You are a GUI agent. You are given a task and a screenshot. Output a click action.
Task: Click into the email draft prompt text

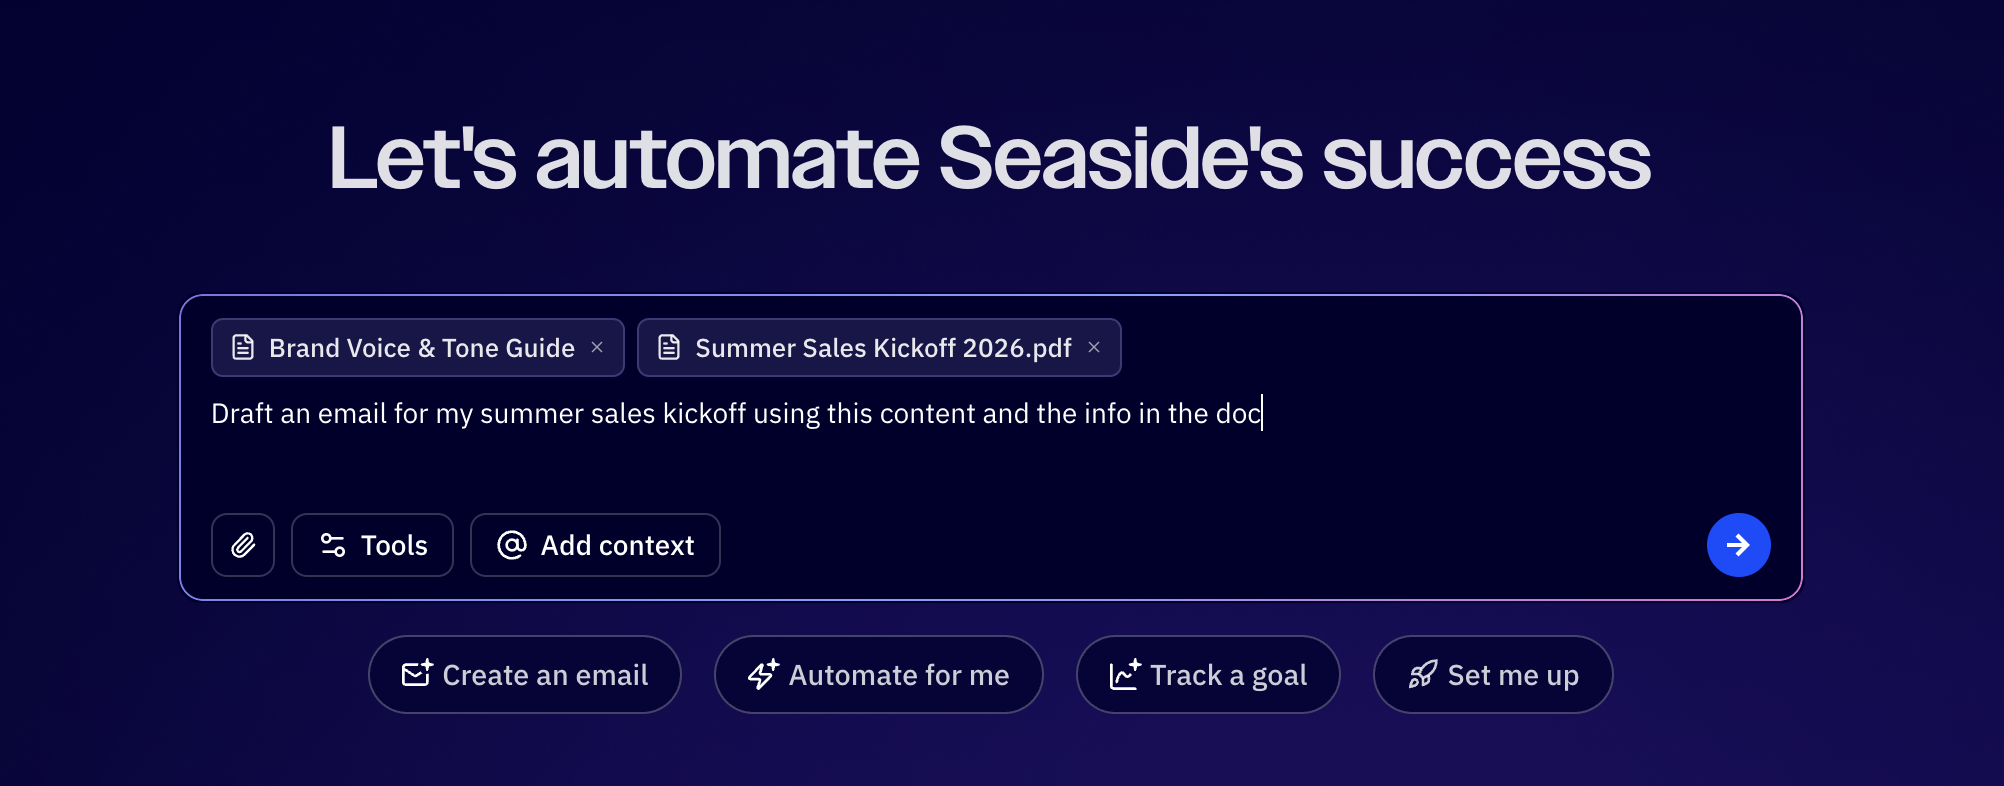pyautogui.click(x=735, y=414)
